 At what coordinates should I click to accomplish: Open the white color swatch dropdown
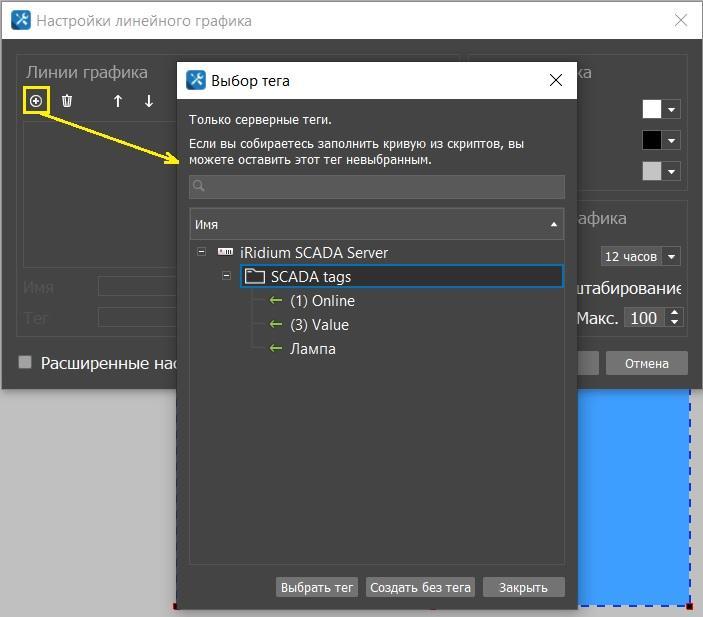coord(672,110)
